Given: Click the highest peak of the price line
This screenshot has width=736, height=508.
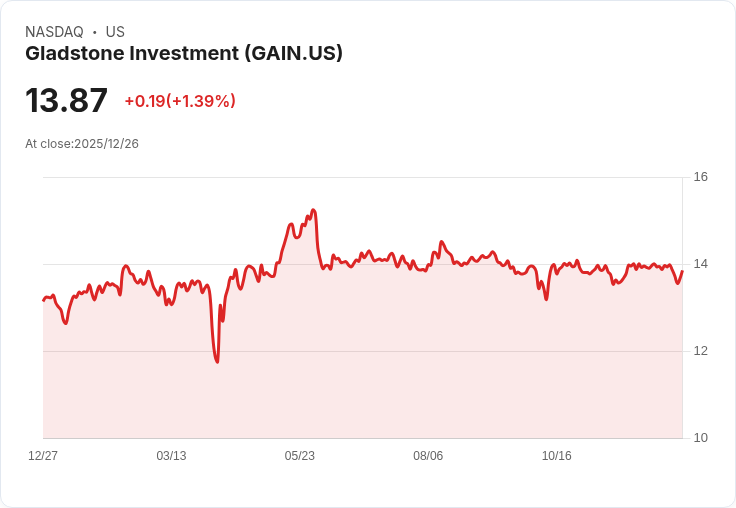Looking at the screenshot, I should (313, 210).
